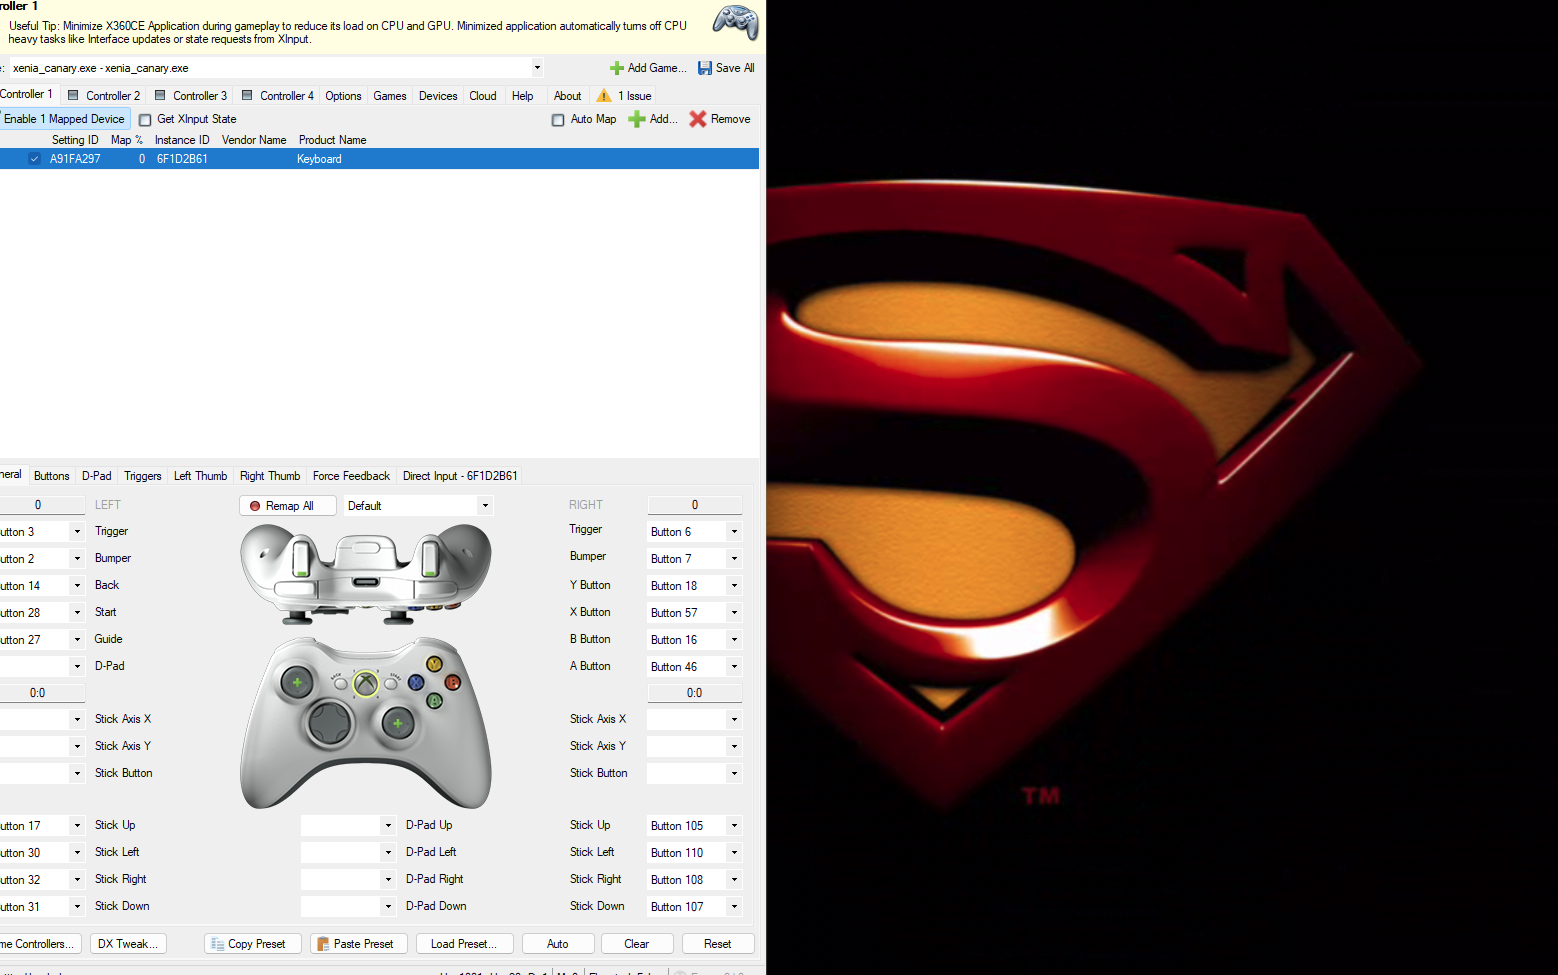
Task: Select the Buttons mapping tab
Action: click(x=52, y=476)
